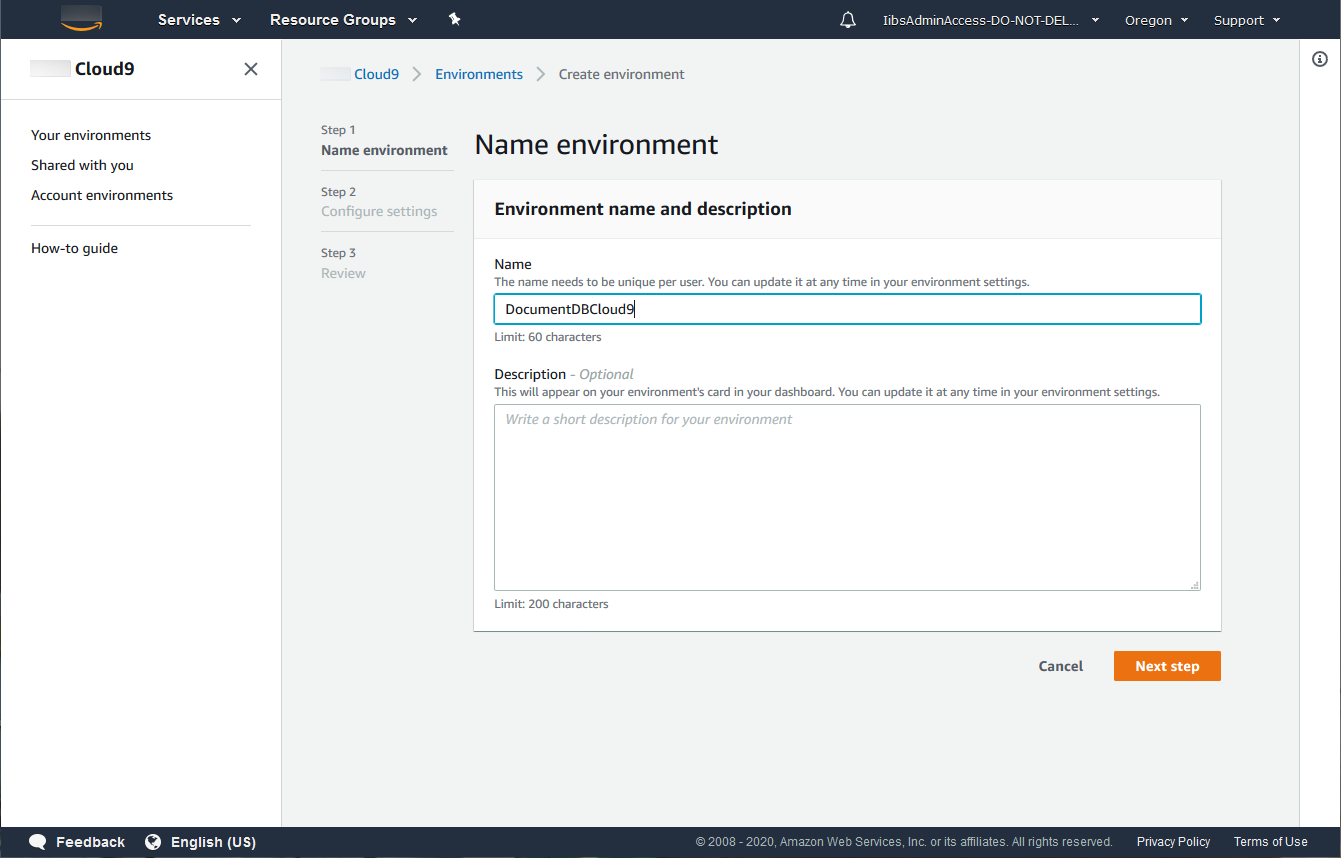The height and width of the screenshot is (858, 1341).
Task: Click the Environments breadcrumb link
Action: [478, 74]
